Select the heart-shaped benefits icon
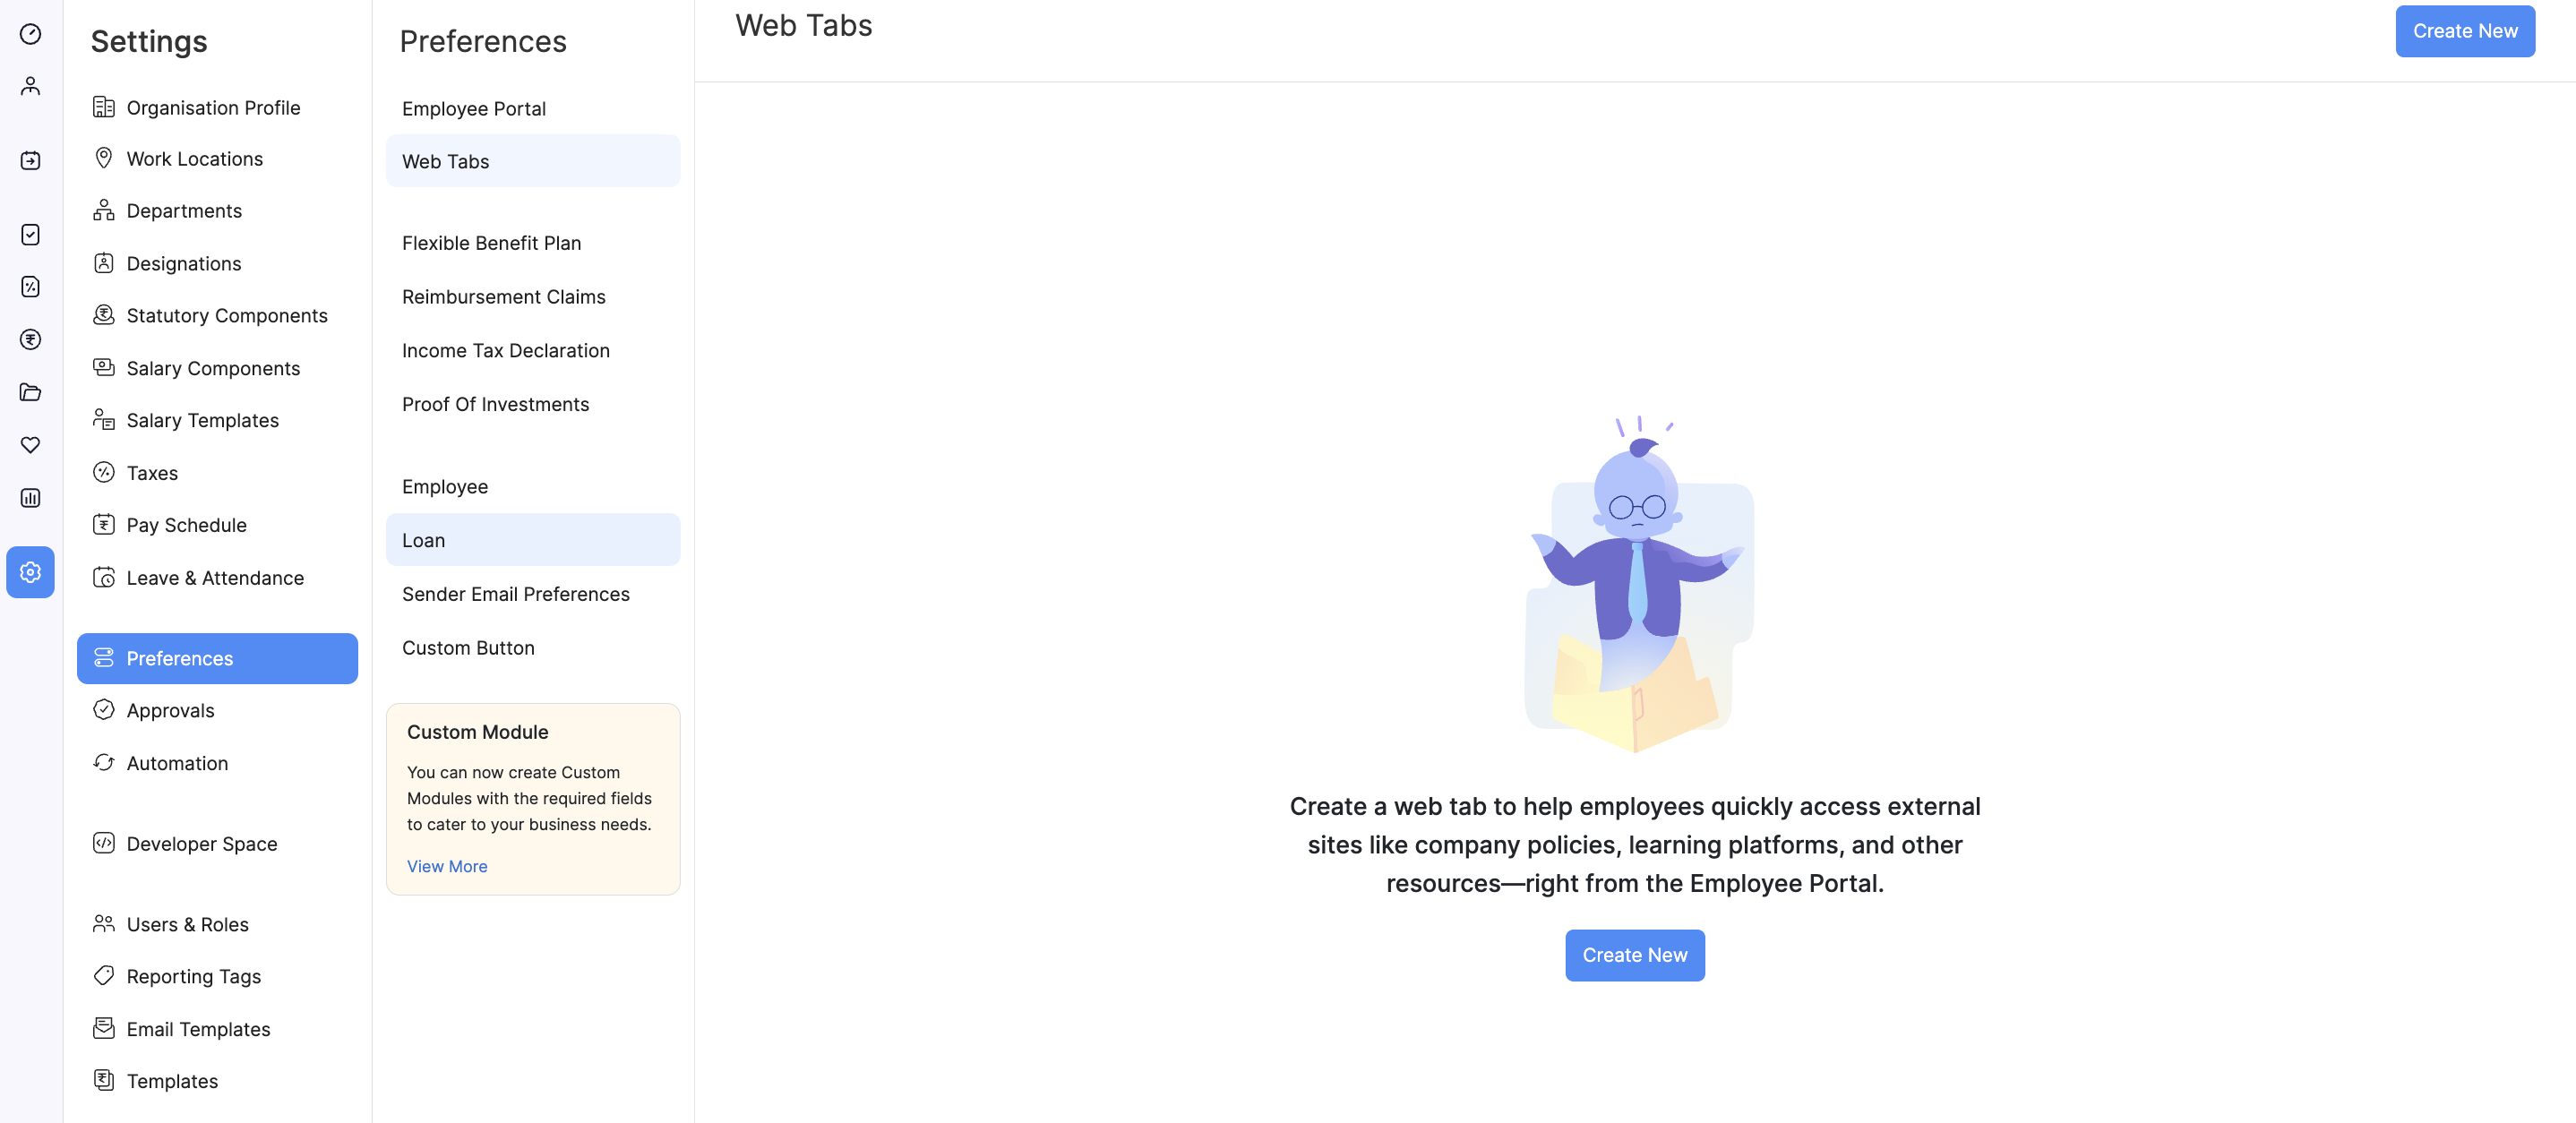This screenshot has height=1123, width=2576. coord(30,446)
